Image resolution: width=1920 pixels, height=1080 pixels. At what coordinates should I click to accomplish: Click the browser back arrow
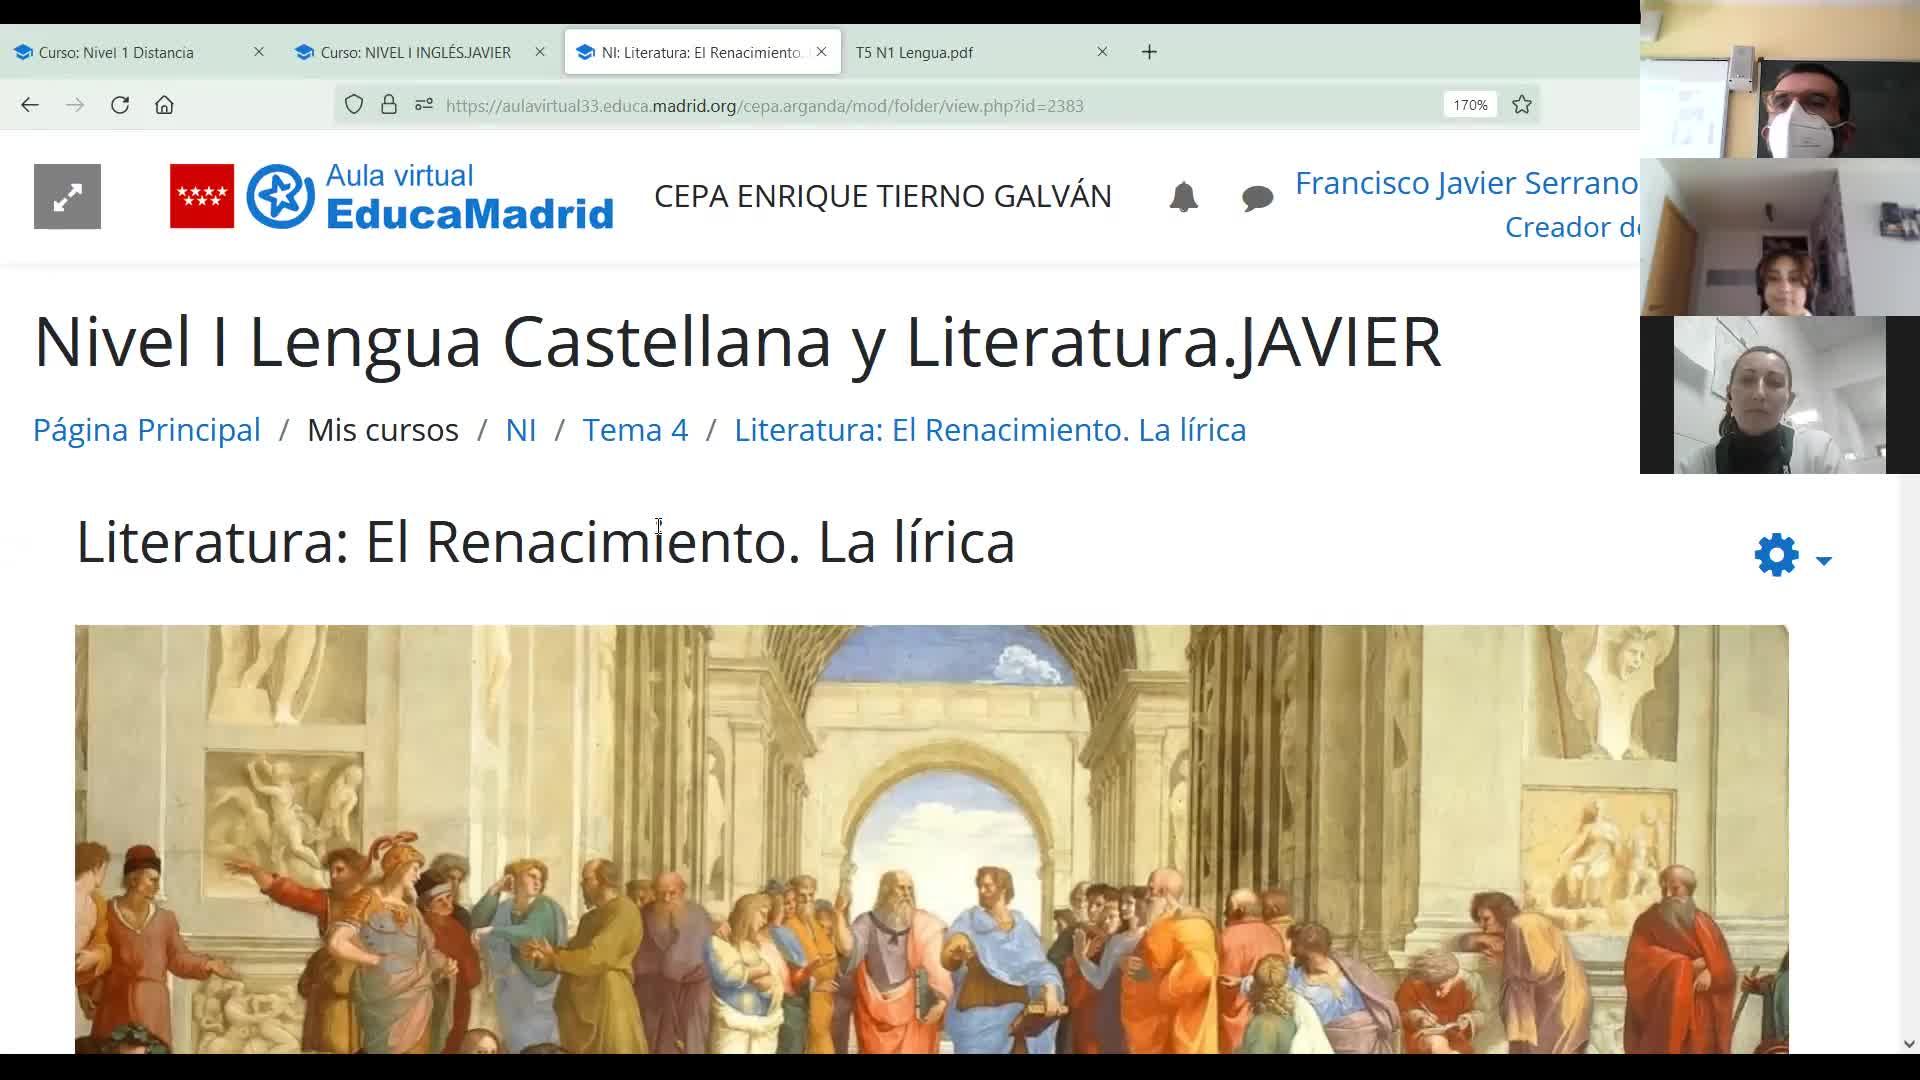coord(30,105)
